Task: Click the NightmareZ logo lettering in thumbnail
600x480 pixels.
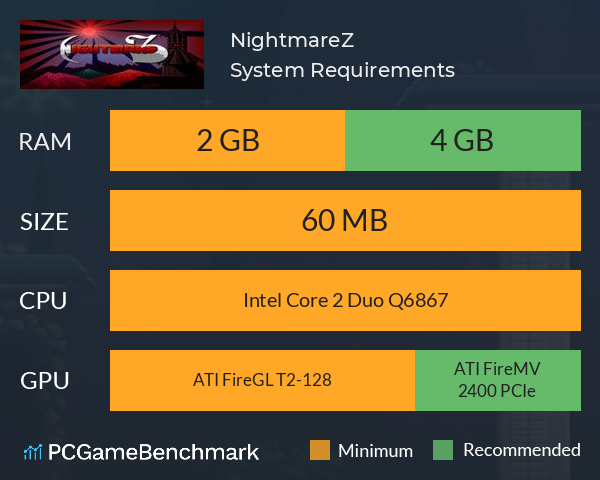Action: click(114, 49)
